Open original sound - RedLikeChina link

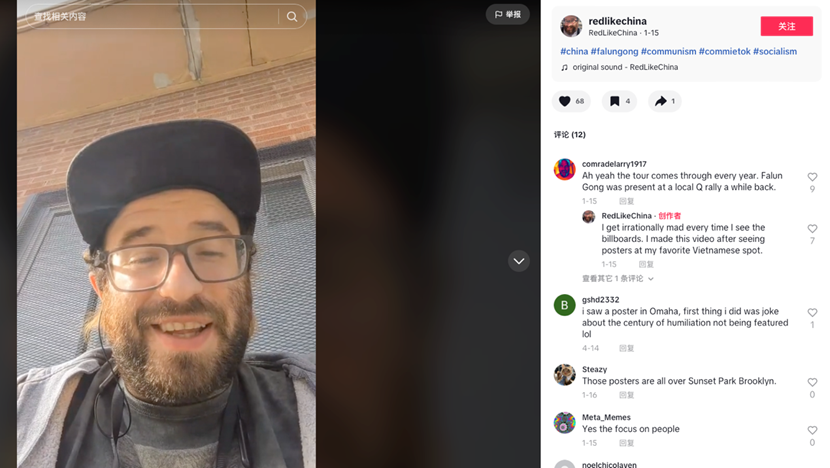[x=625, y=67]
